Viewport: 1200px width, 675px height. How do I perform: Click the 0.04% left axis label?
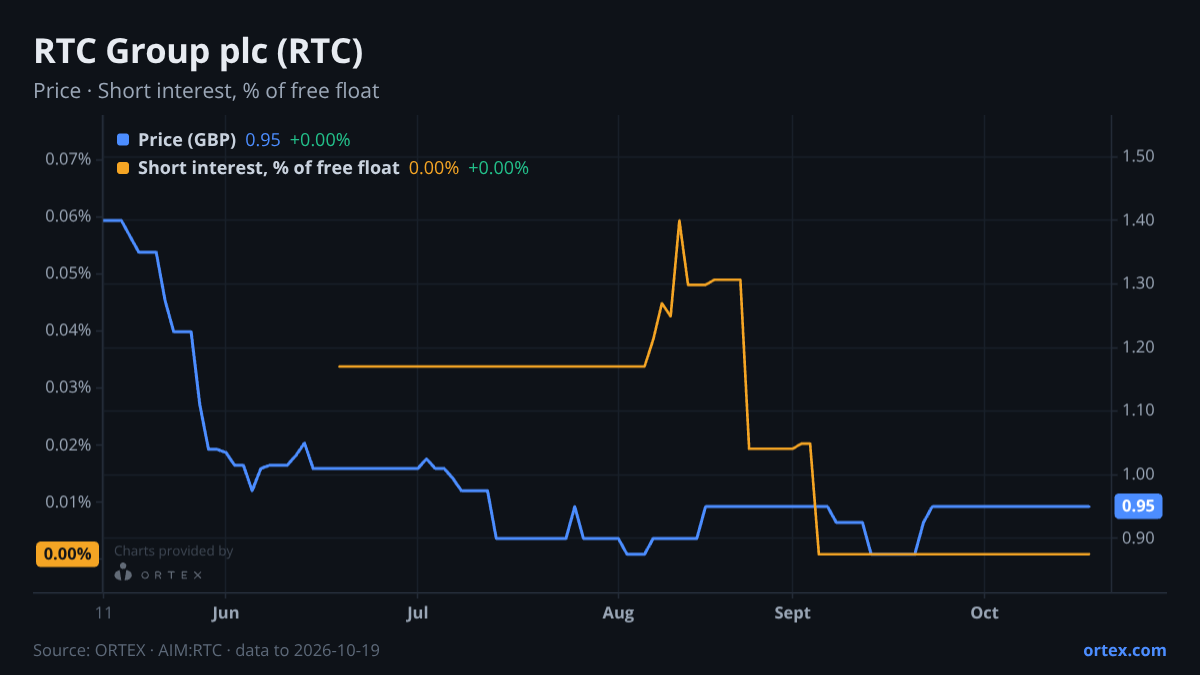coord(68,330)
